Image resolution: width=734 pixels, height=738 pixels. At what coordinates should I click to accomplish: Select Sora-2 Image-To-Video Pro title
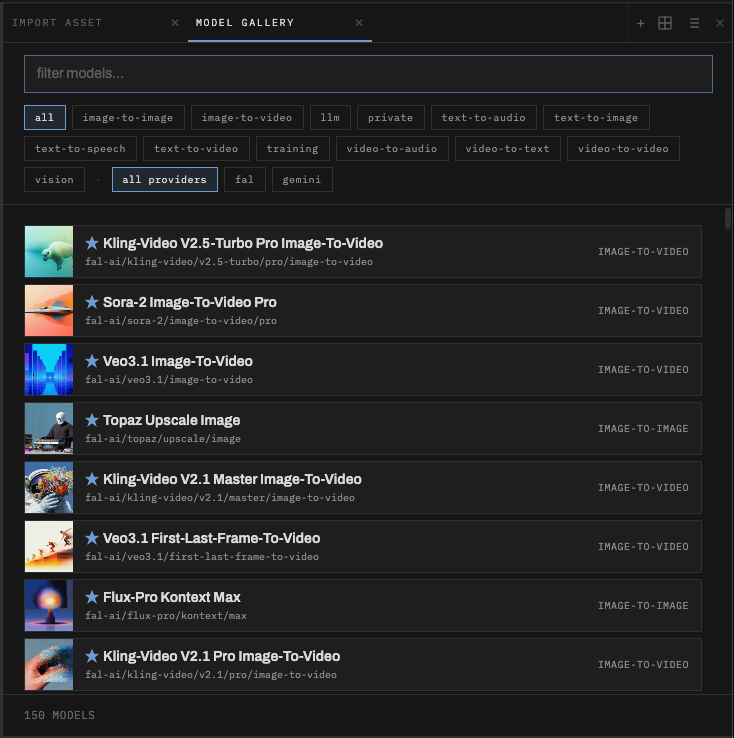(190, 302)
